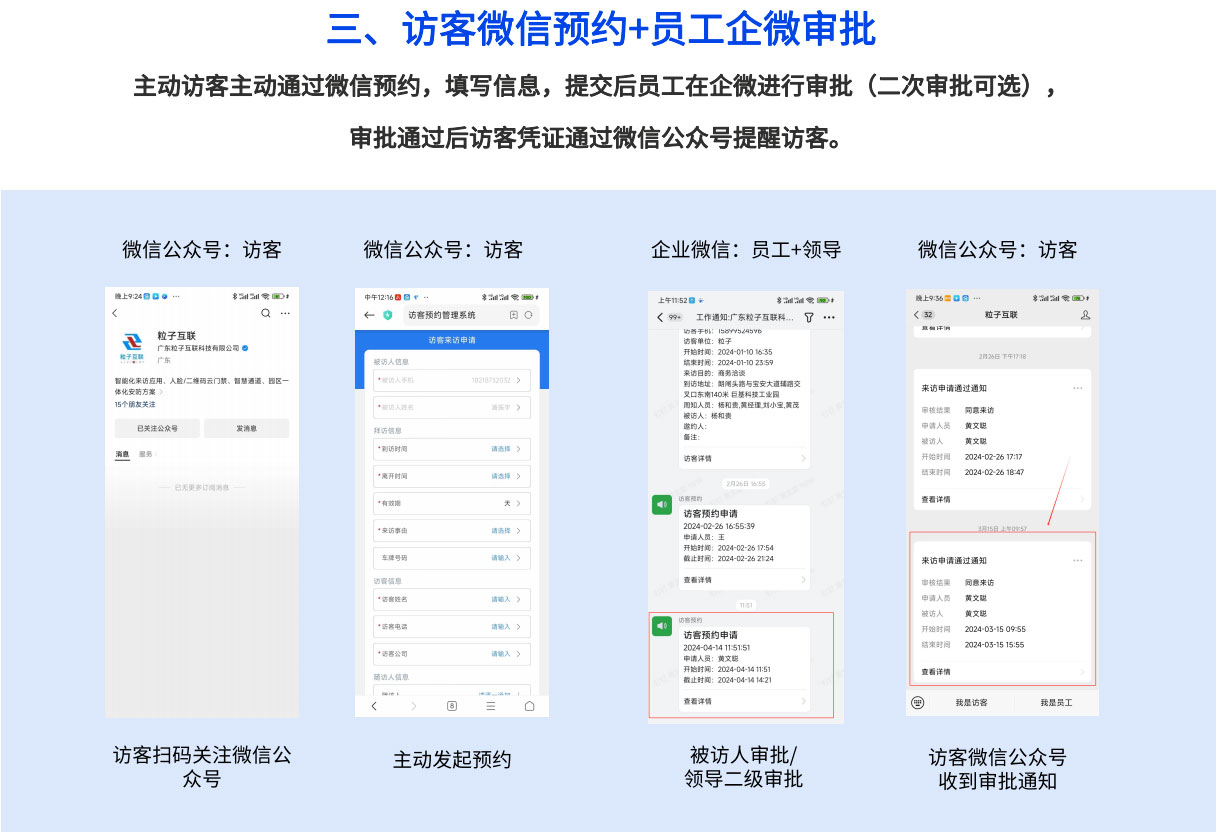This screenshot has height=833, width=1217.
Task: Open three-dot menu on 2024-02-26 来访申请通过通知
Action: tap(1077, 388)
